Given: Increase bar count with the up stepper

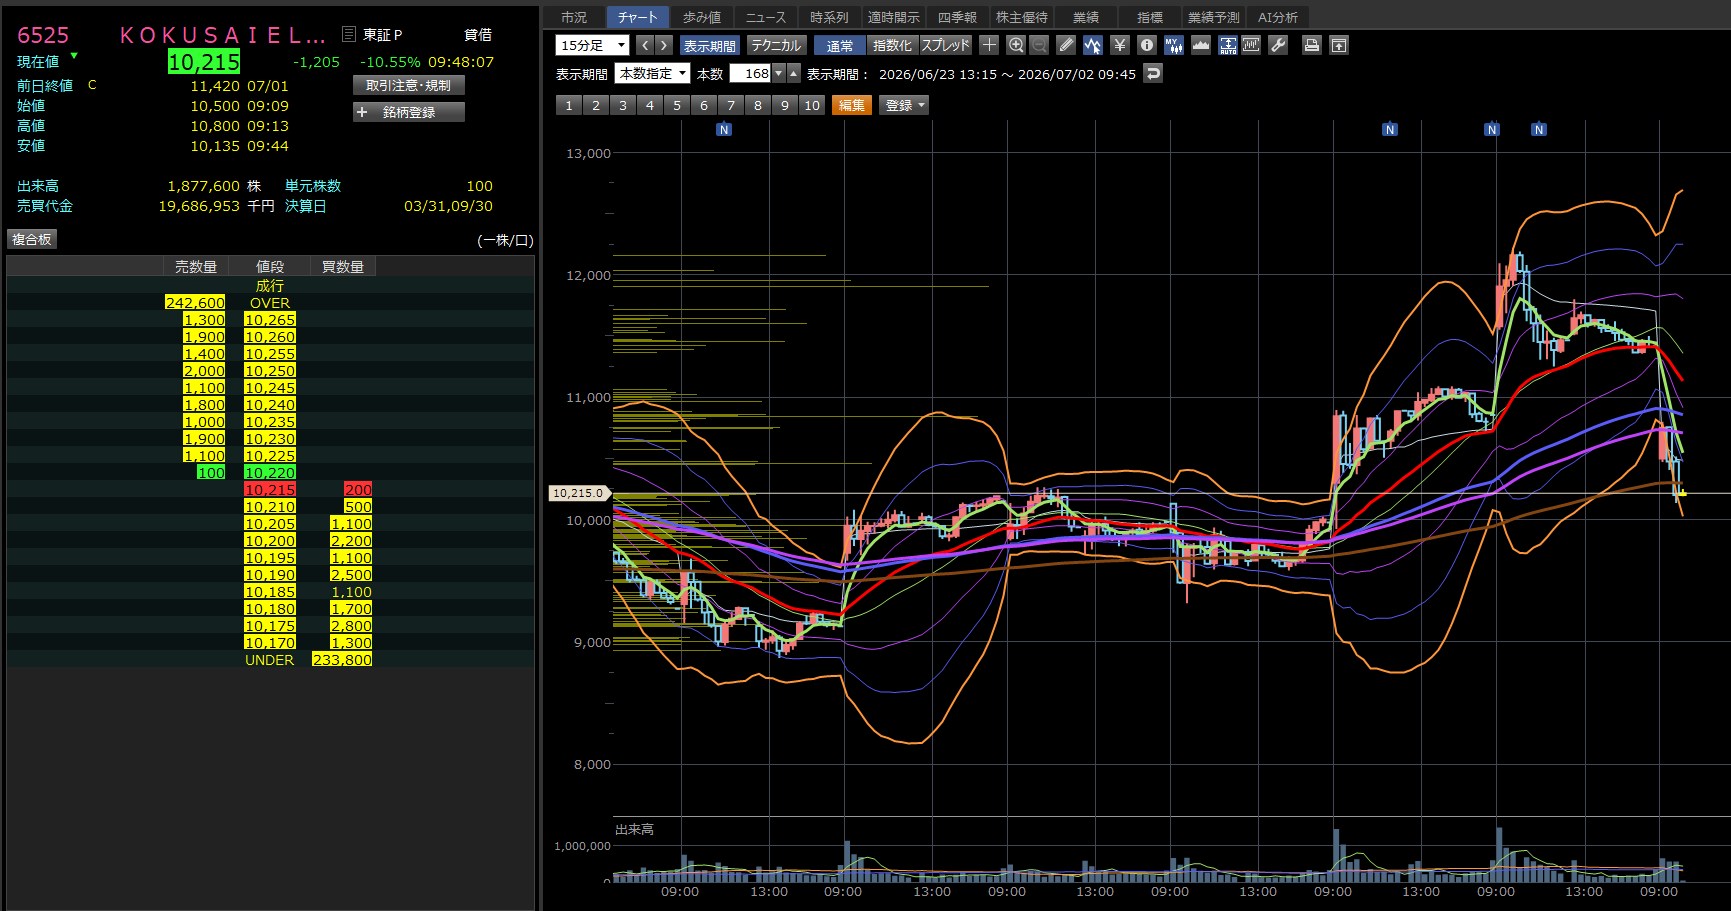Looking at the screenshot, I should click(x=794, y=73).
